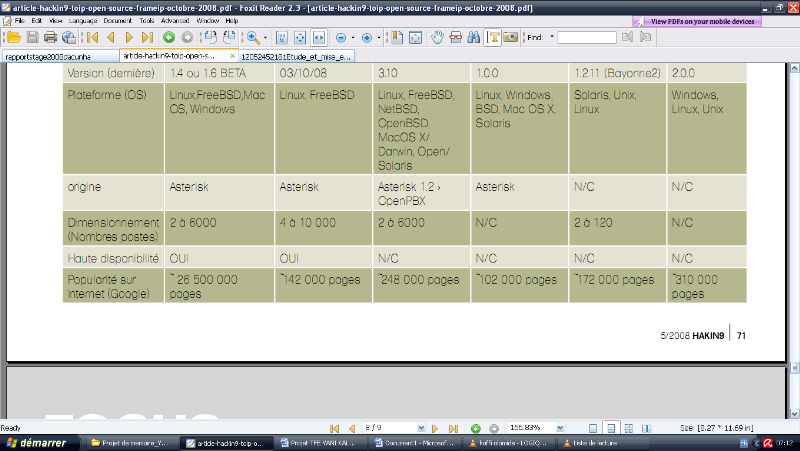Open the Zoom Out dropdown arrow
This screenshot has height=451, width=800.
(x=353, y=38)
